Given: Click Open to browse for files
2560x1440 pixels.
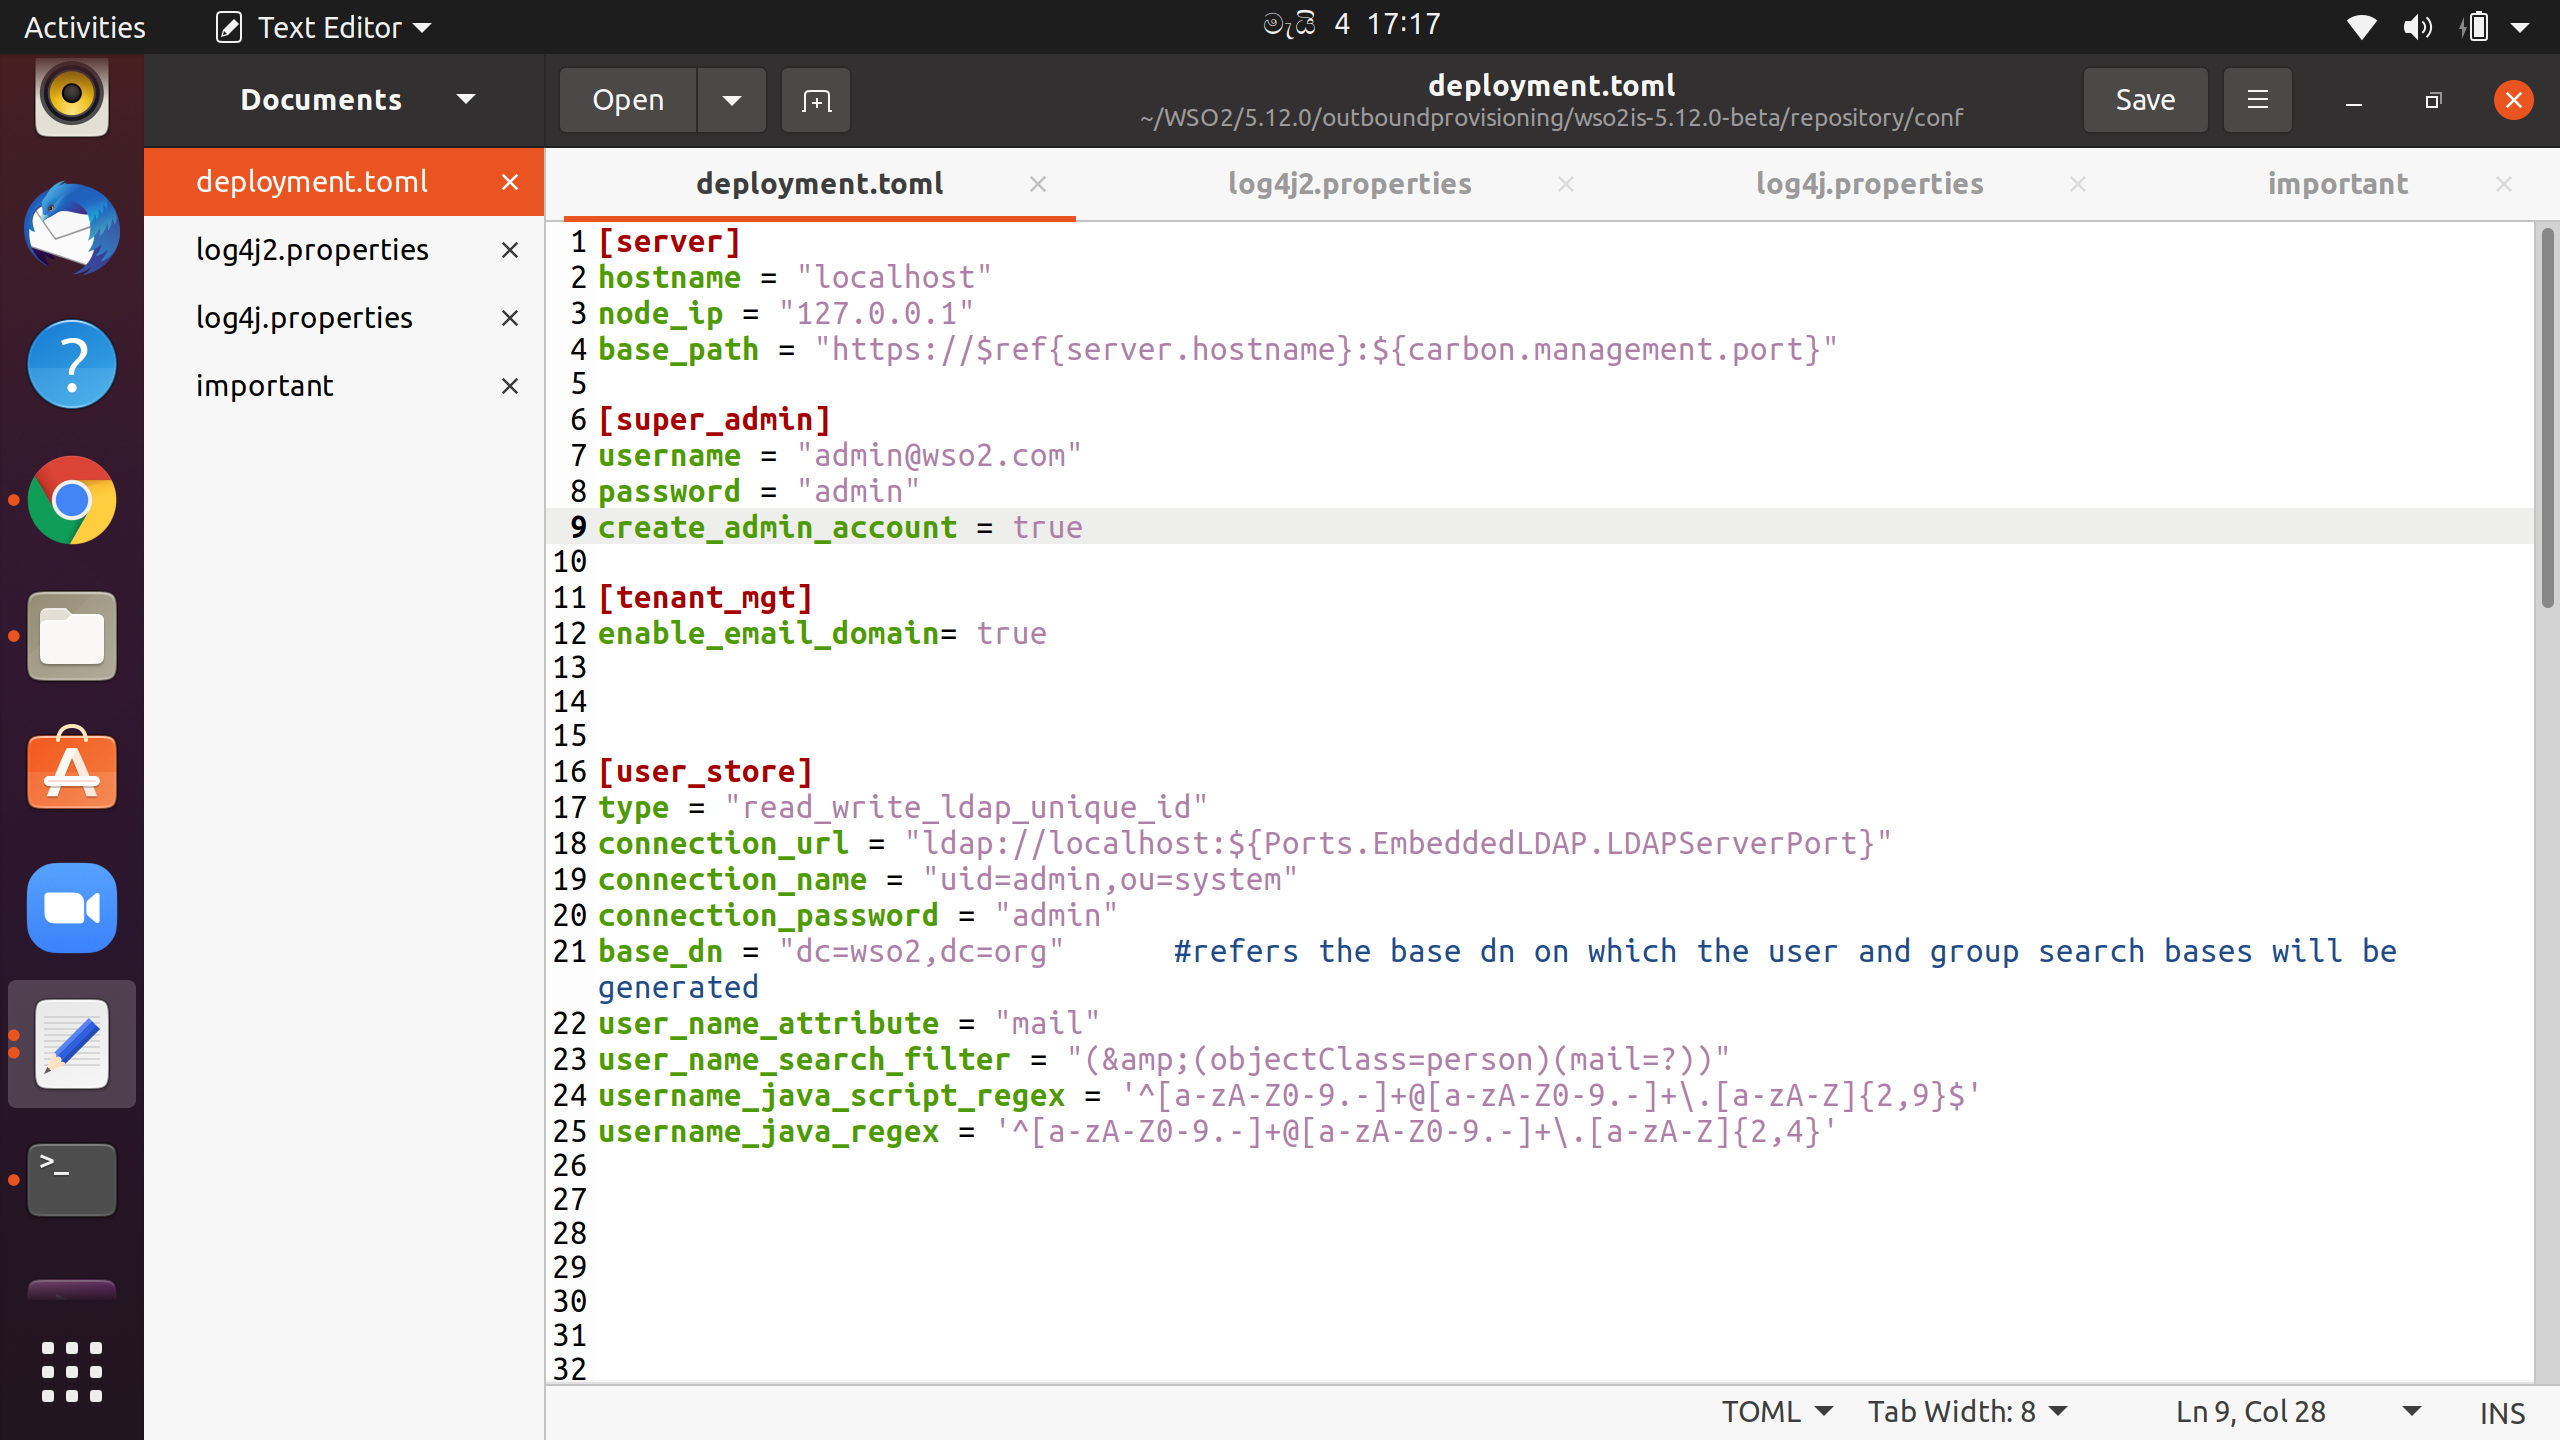Looking at the screenshot, I should pos(627,99).
